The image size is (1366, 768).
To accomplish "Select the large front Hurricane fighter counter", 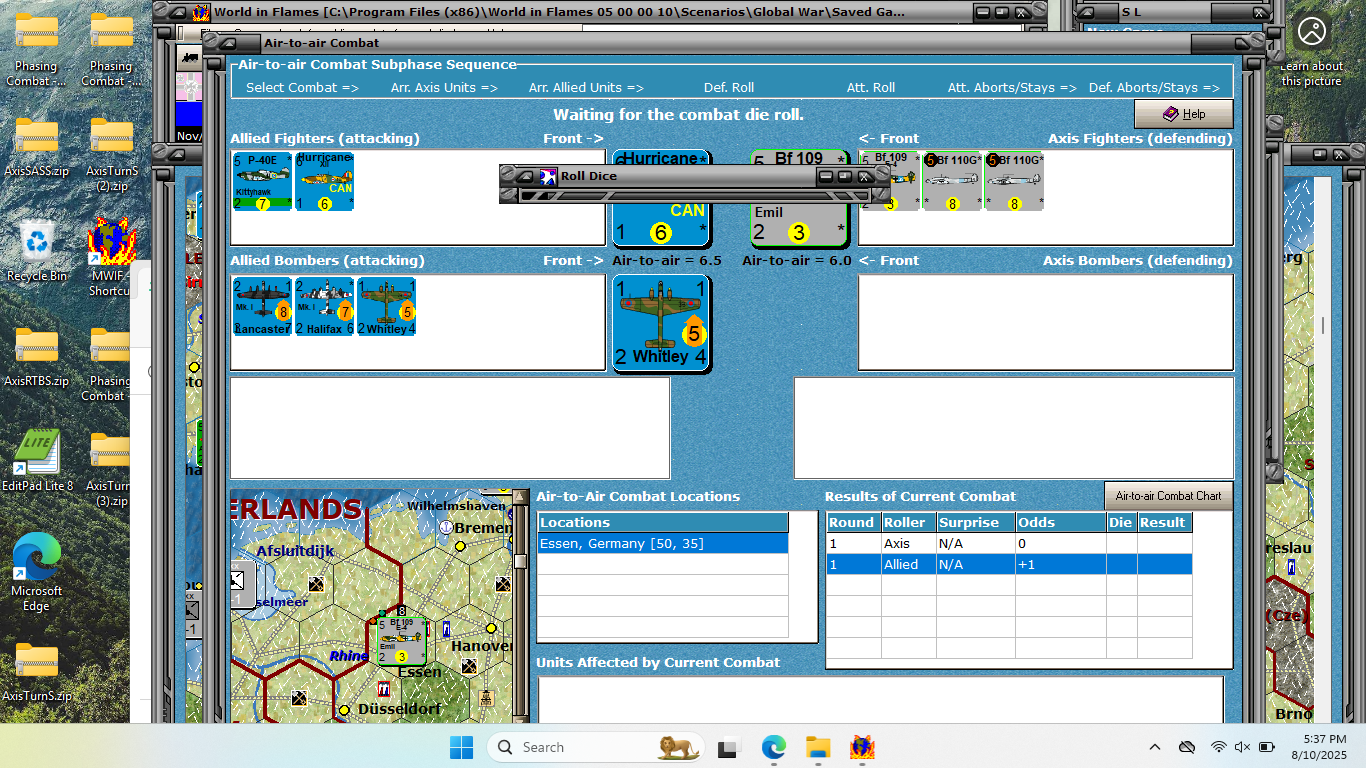I will [662, 224].
